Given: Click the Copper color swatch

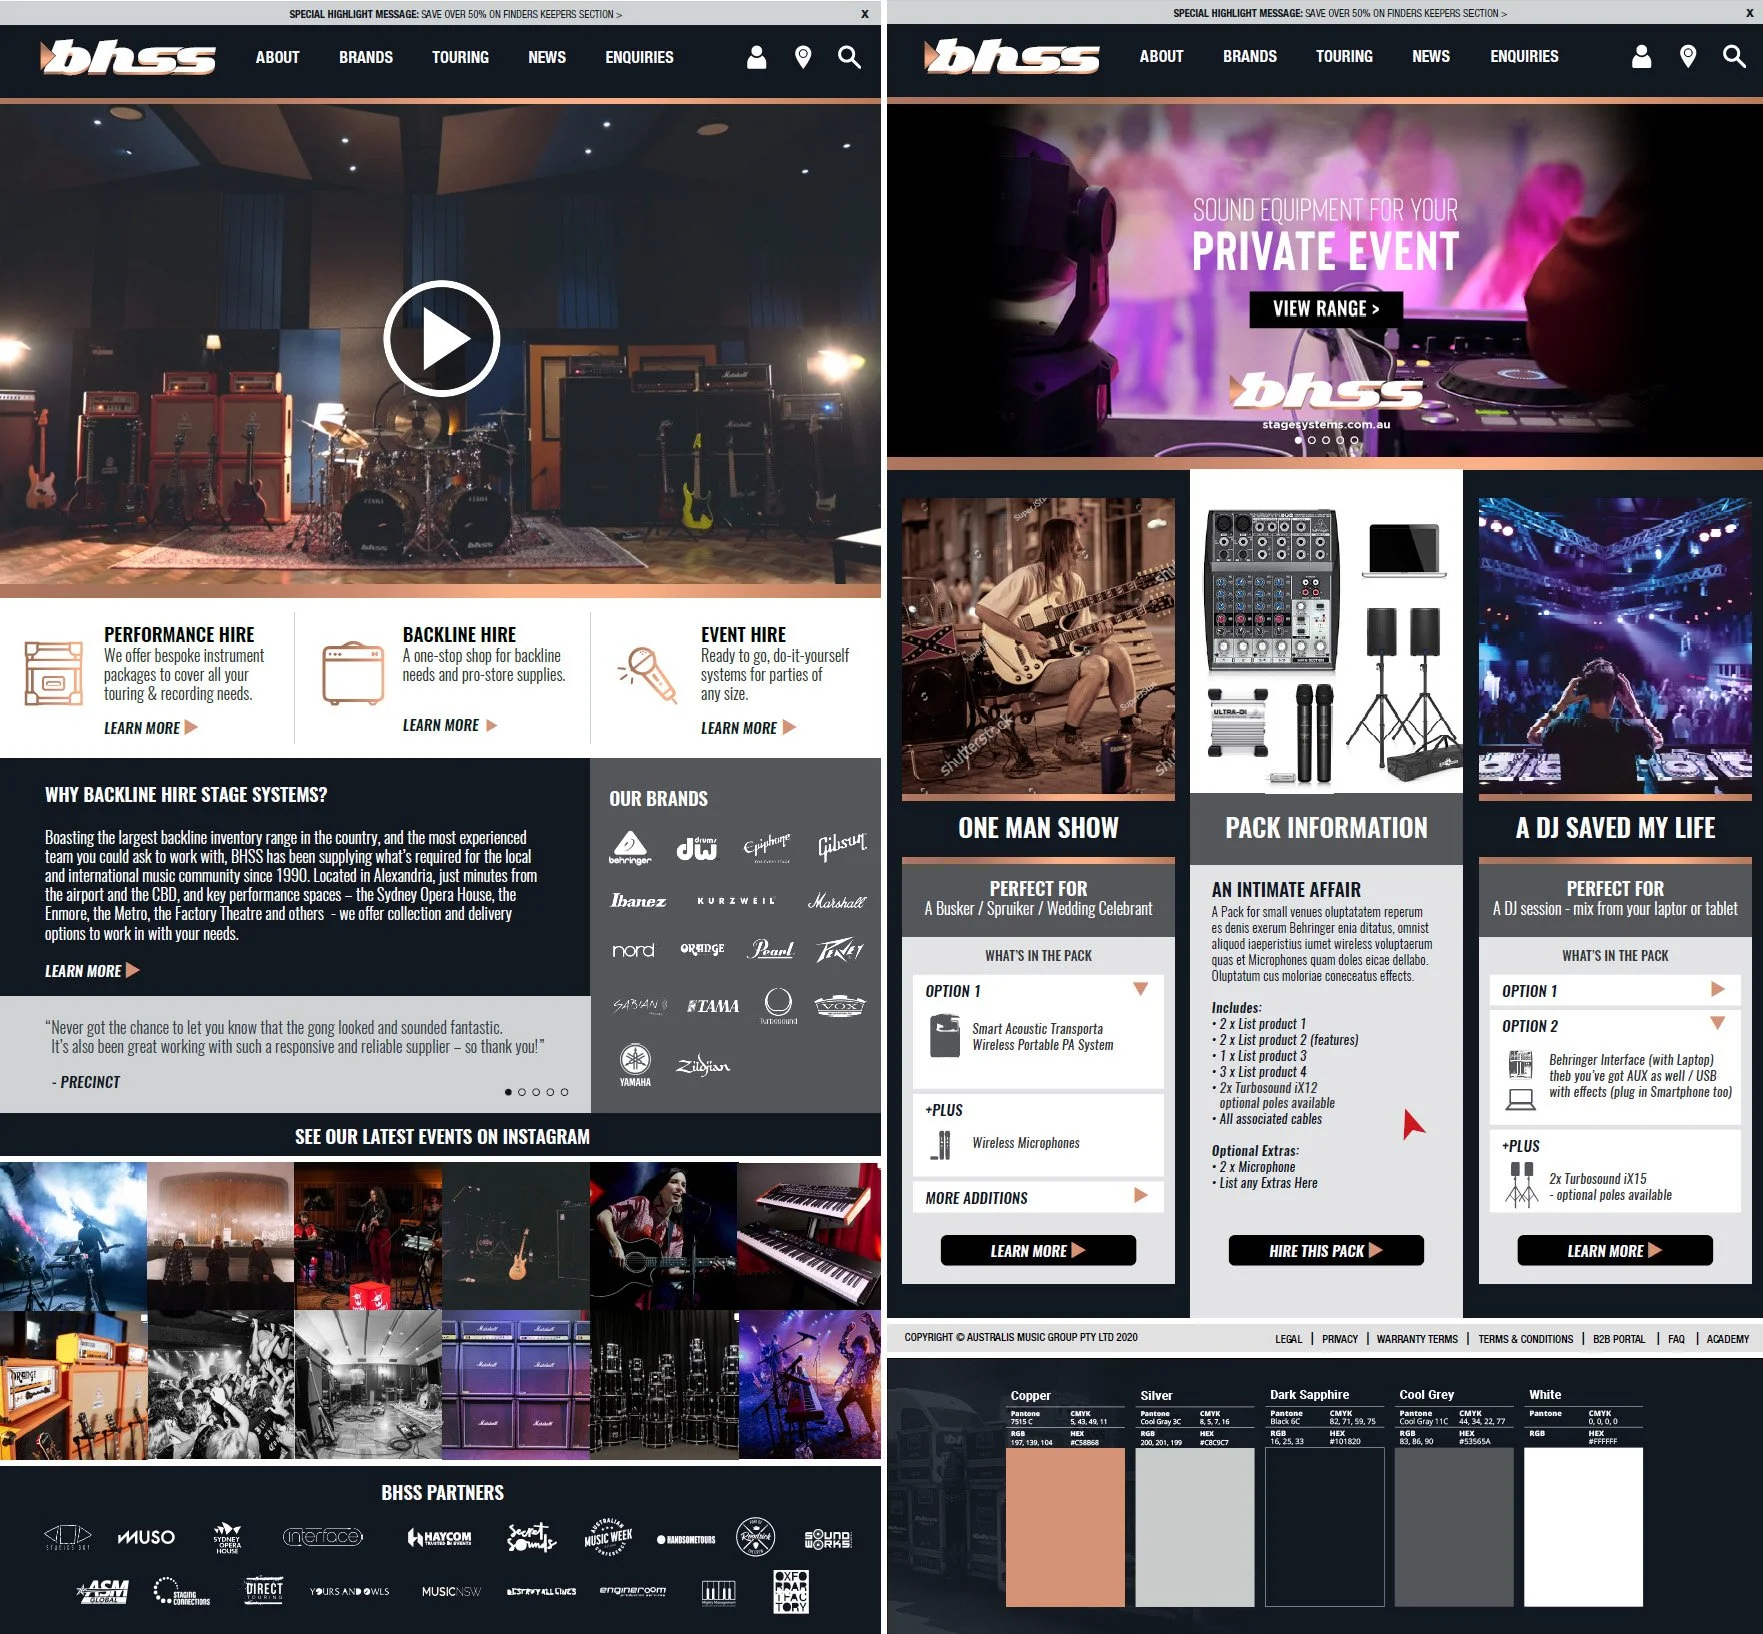Looking at the screenshot, I should tap(1066, 1527).
